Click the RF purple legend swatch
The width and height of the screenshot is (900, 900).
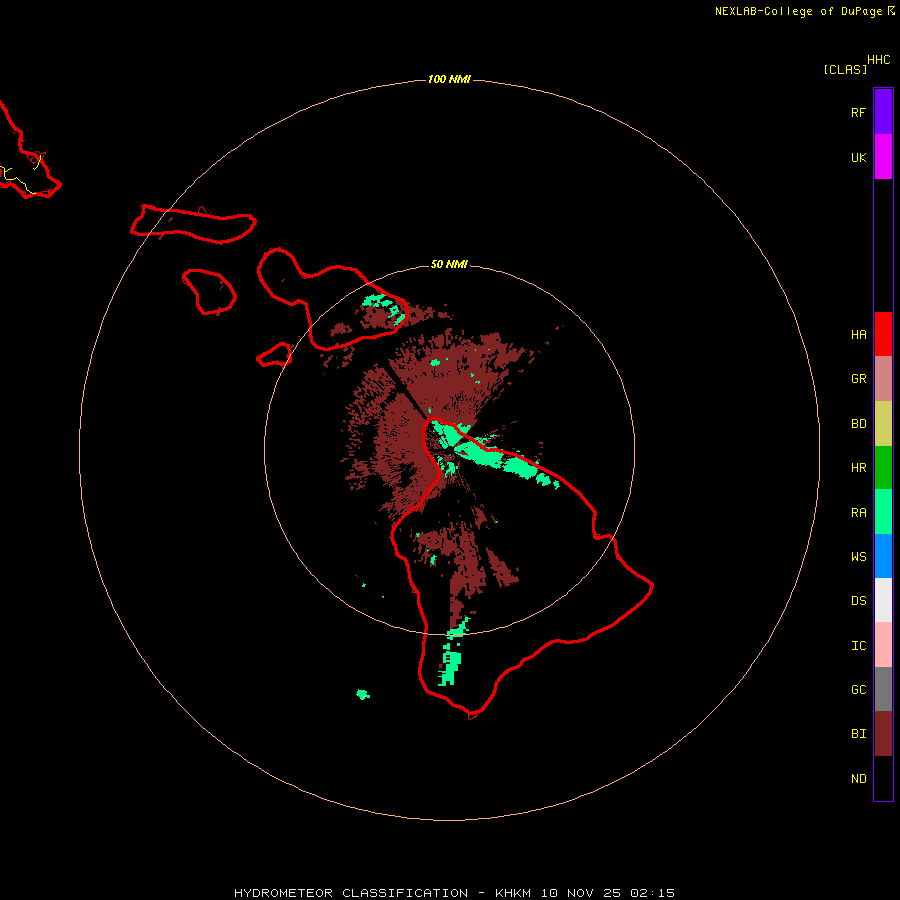[x=883, y=112]
